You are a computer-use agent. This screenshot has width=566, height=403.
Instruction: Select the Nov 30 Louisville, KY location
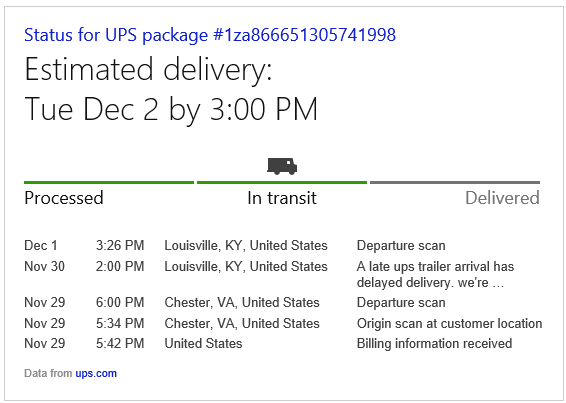(246, 266)
